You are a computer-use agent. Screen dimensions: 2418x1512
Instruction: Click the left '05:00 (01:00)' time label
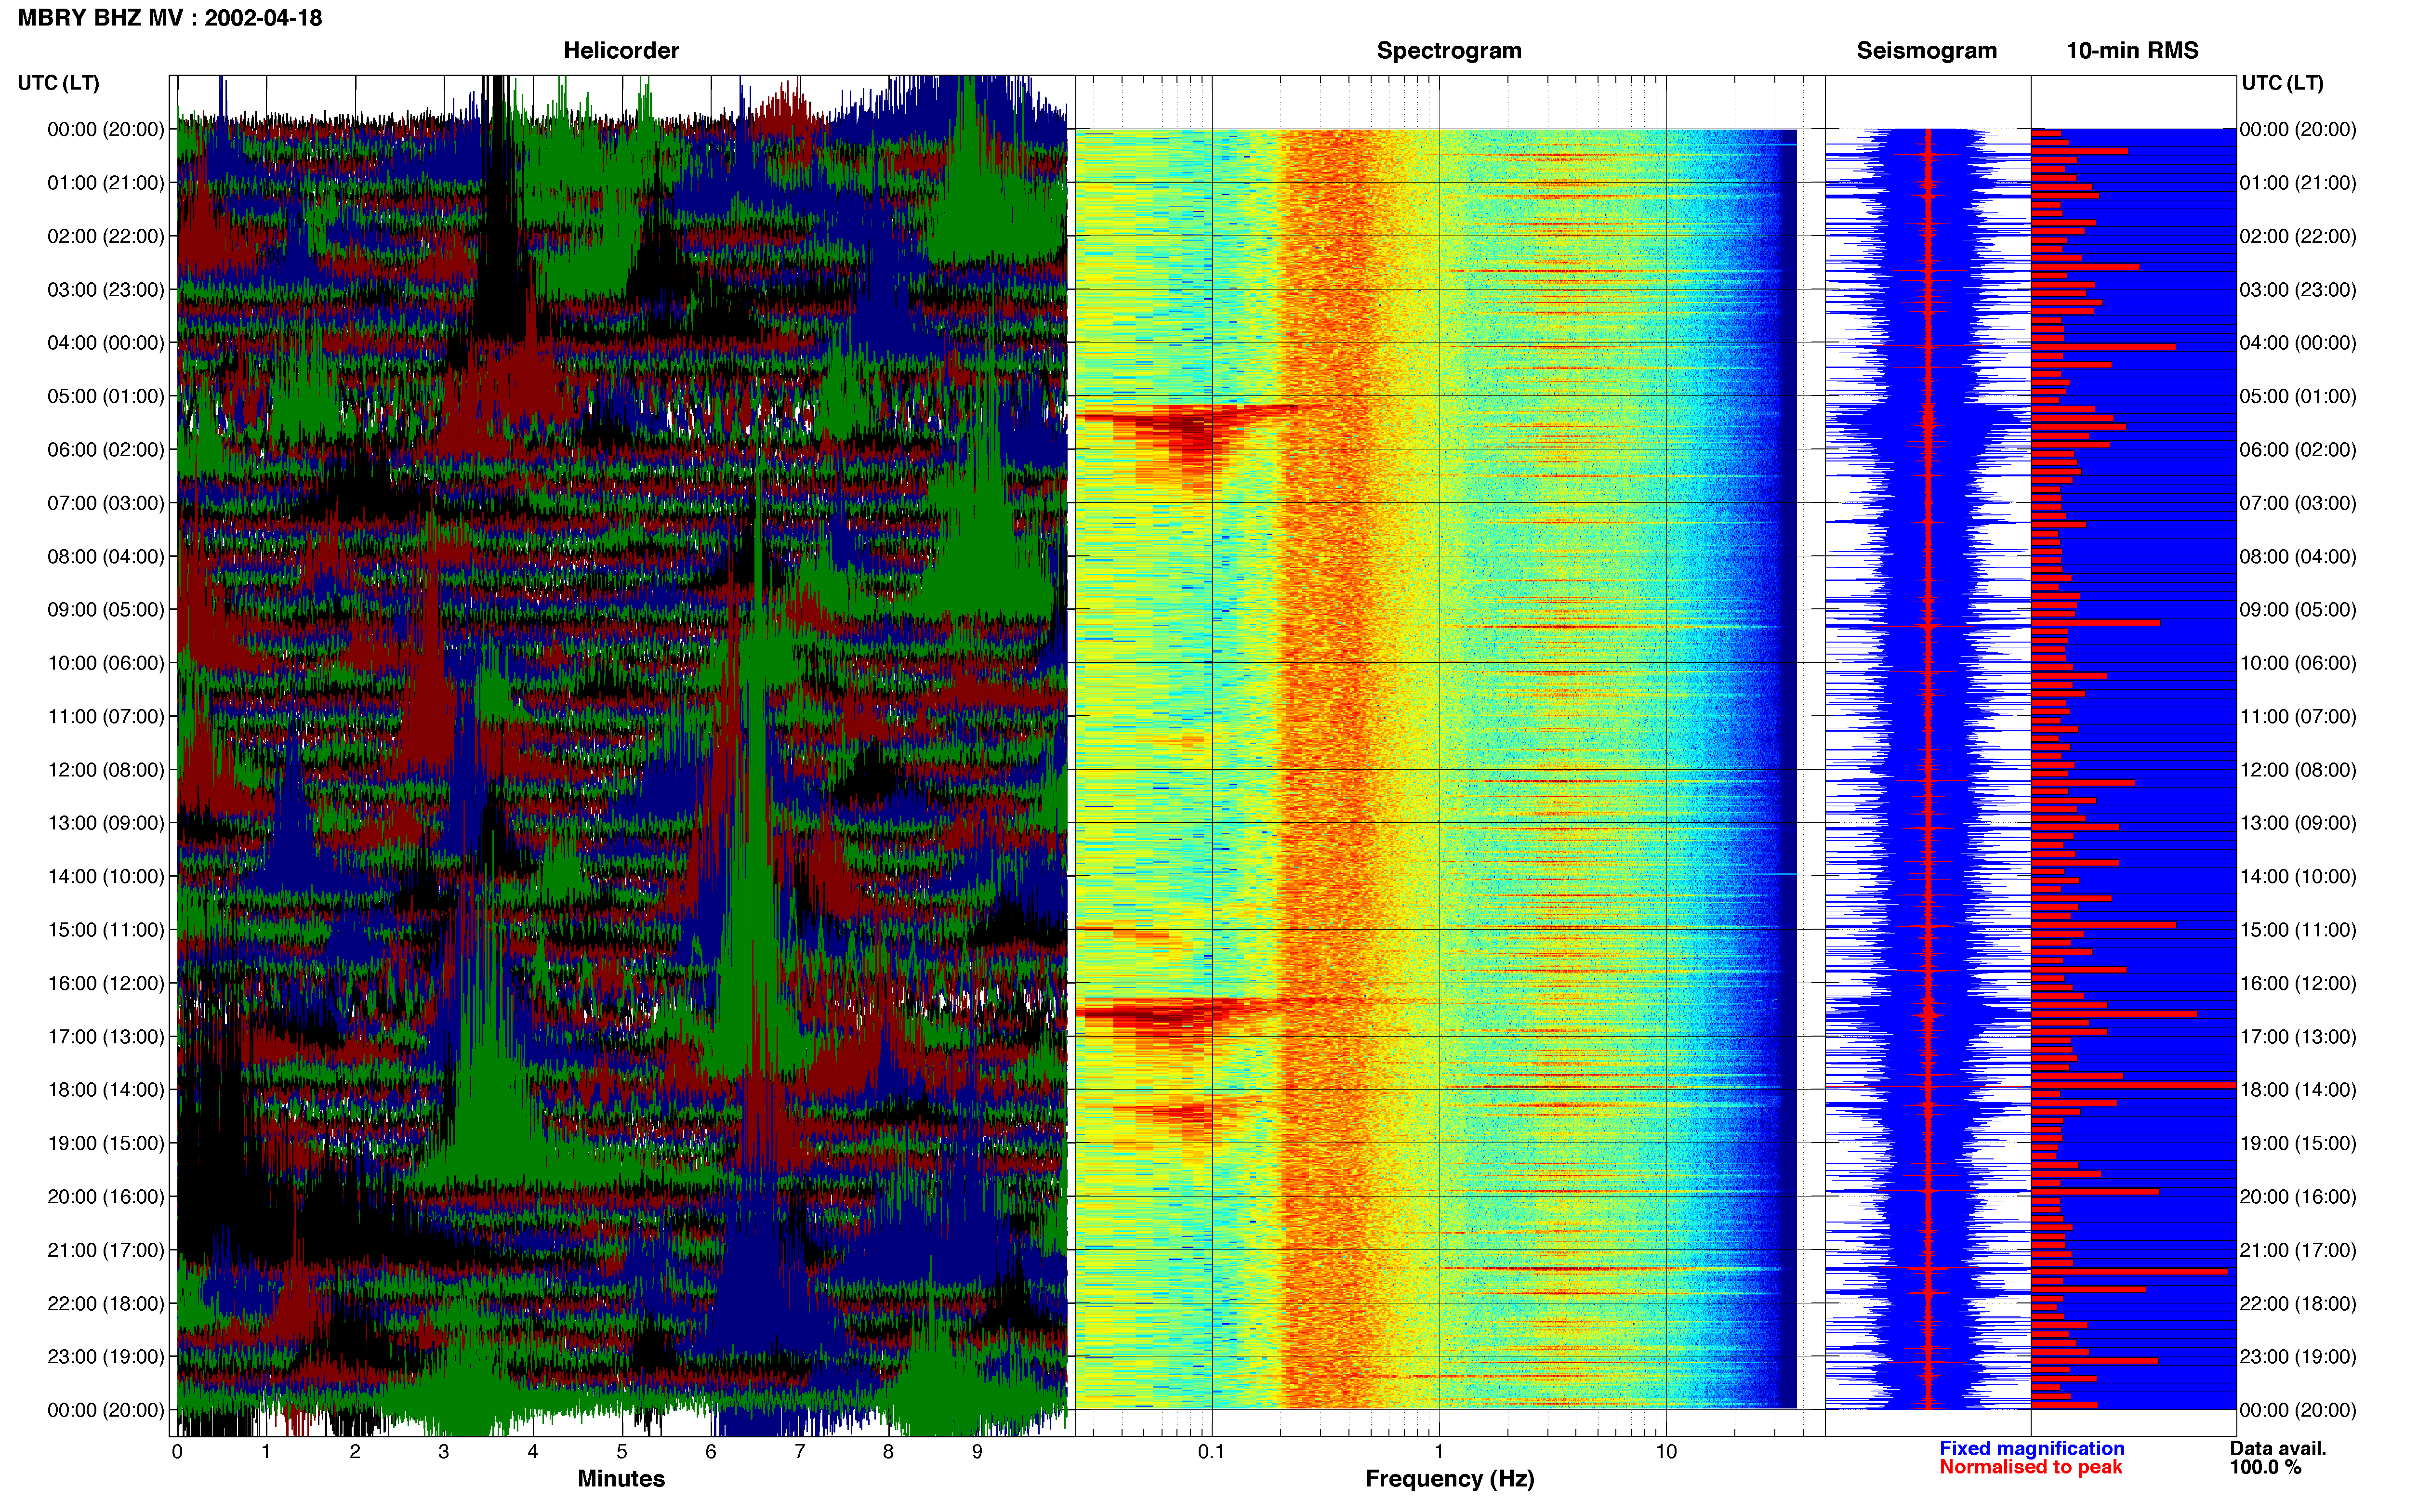106,396
